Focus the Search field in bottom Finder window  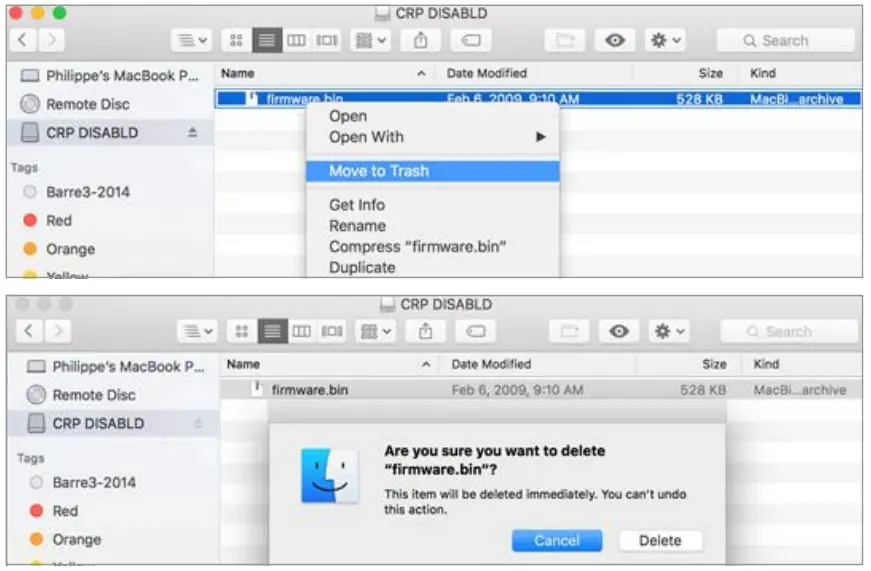789,332
